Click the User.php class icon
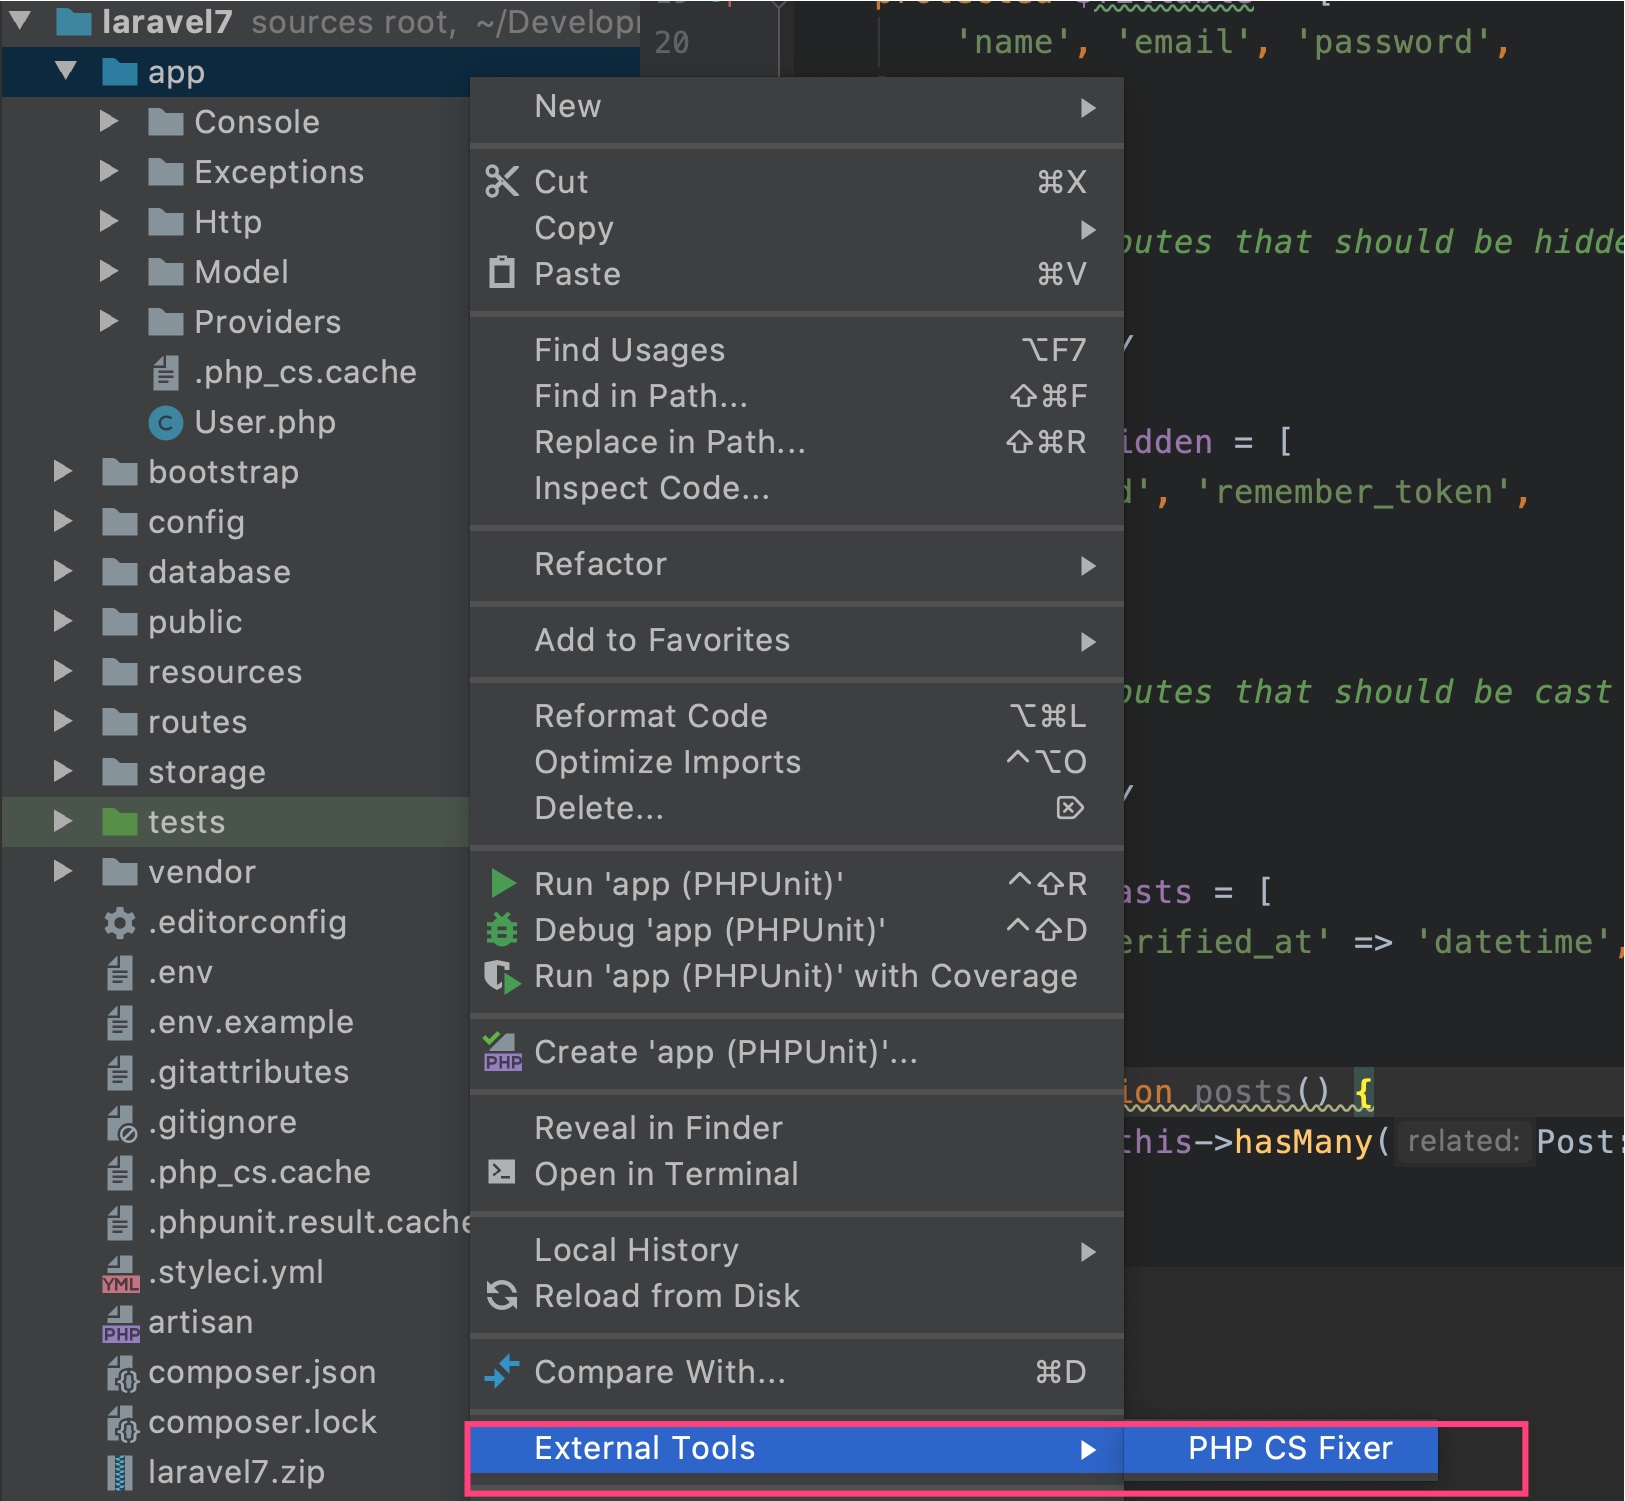This screenshot has width=1625, height=1501. coord(166,423)
